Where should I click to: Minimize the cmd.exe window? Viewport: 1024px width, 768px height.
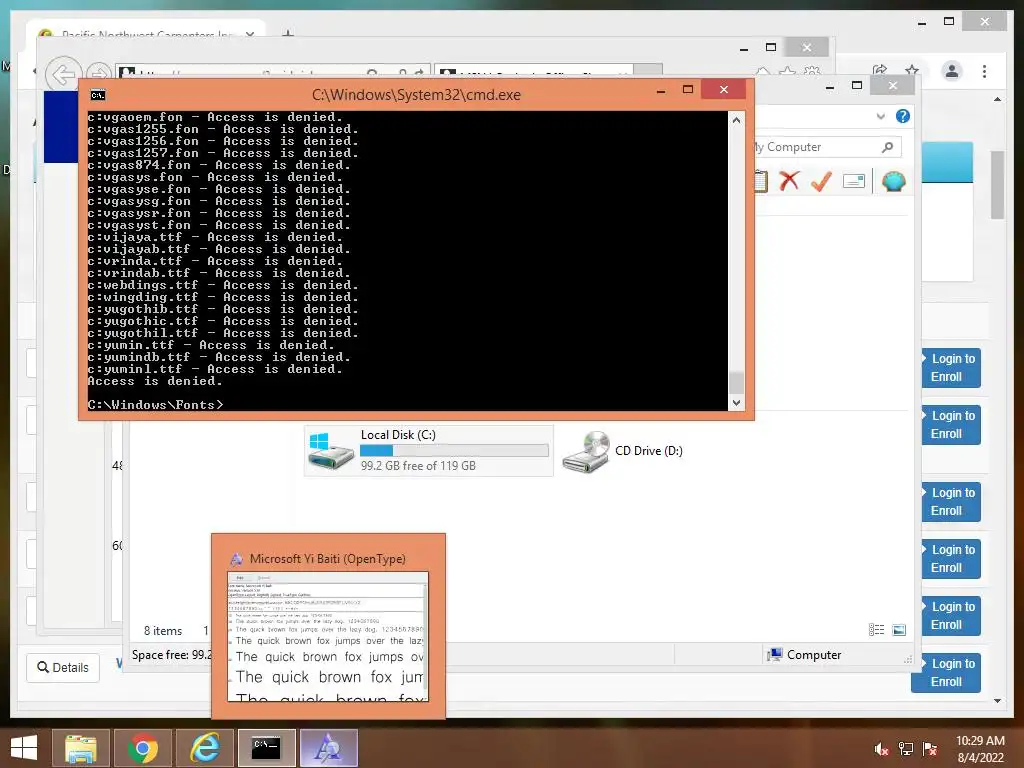pos(661,91)
